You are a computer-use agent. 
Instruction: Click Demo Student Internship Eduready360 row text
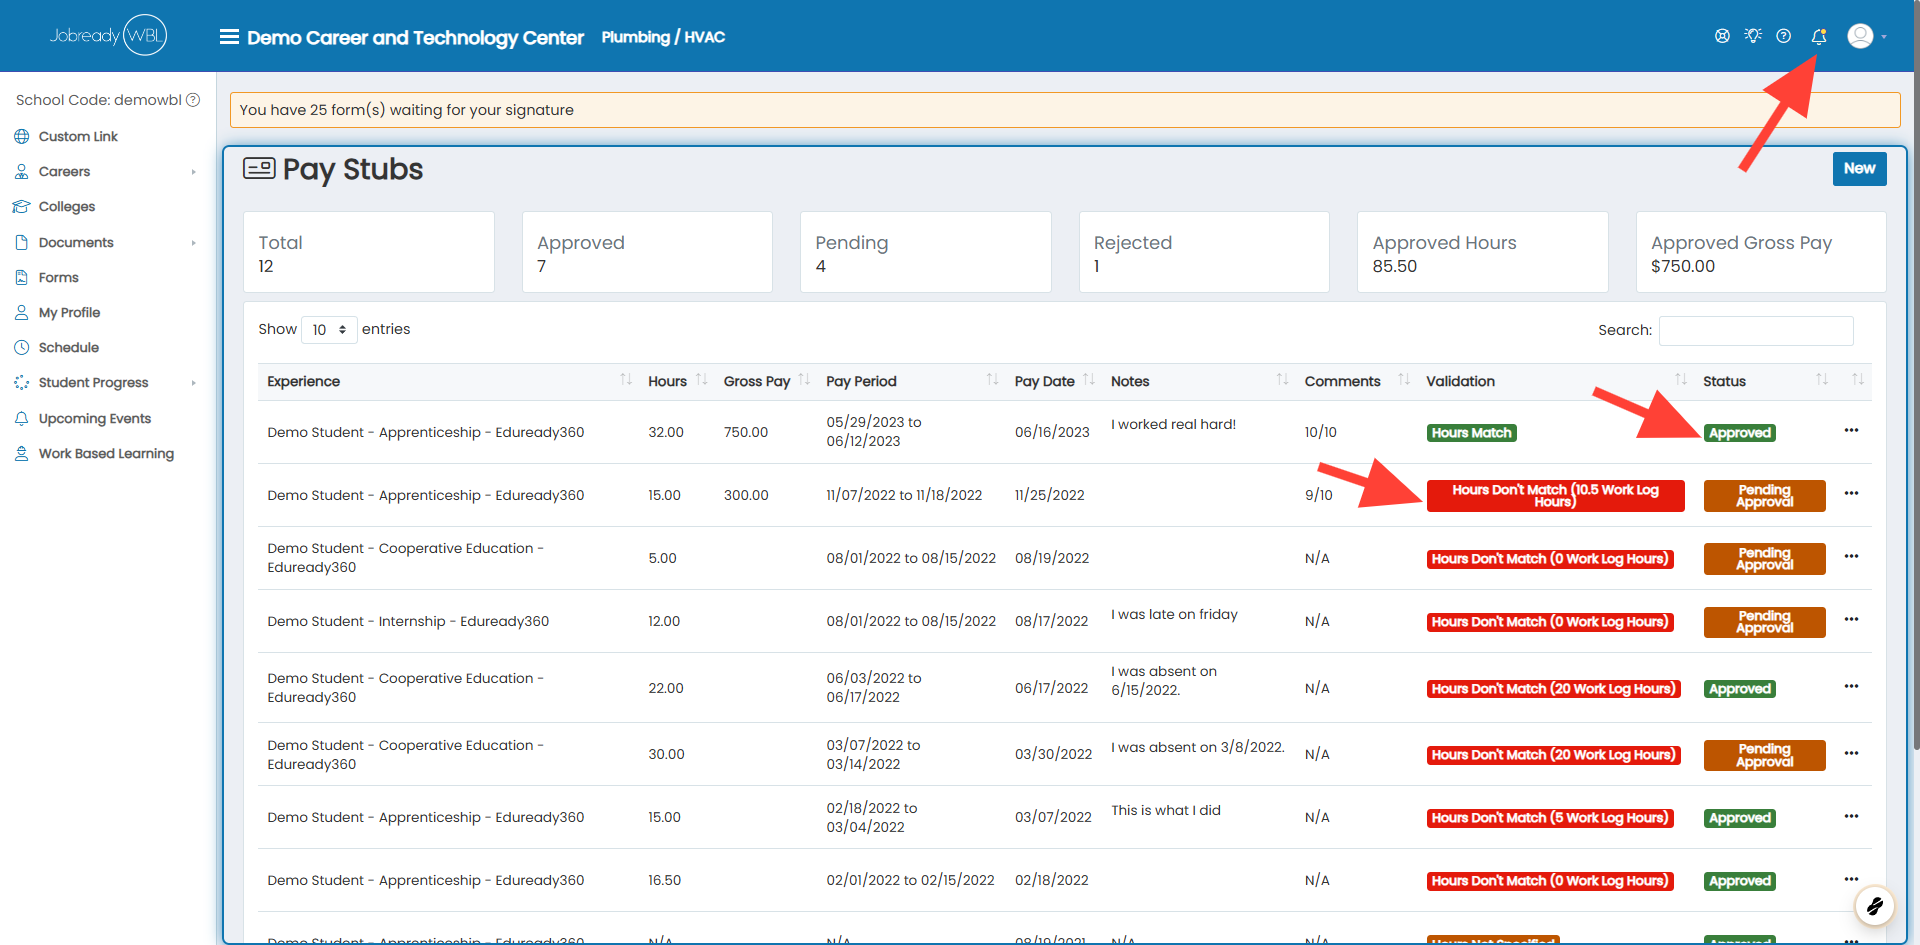pos(408,621)
